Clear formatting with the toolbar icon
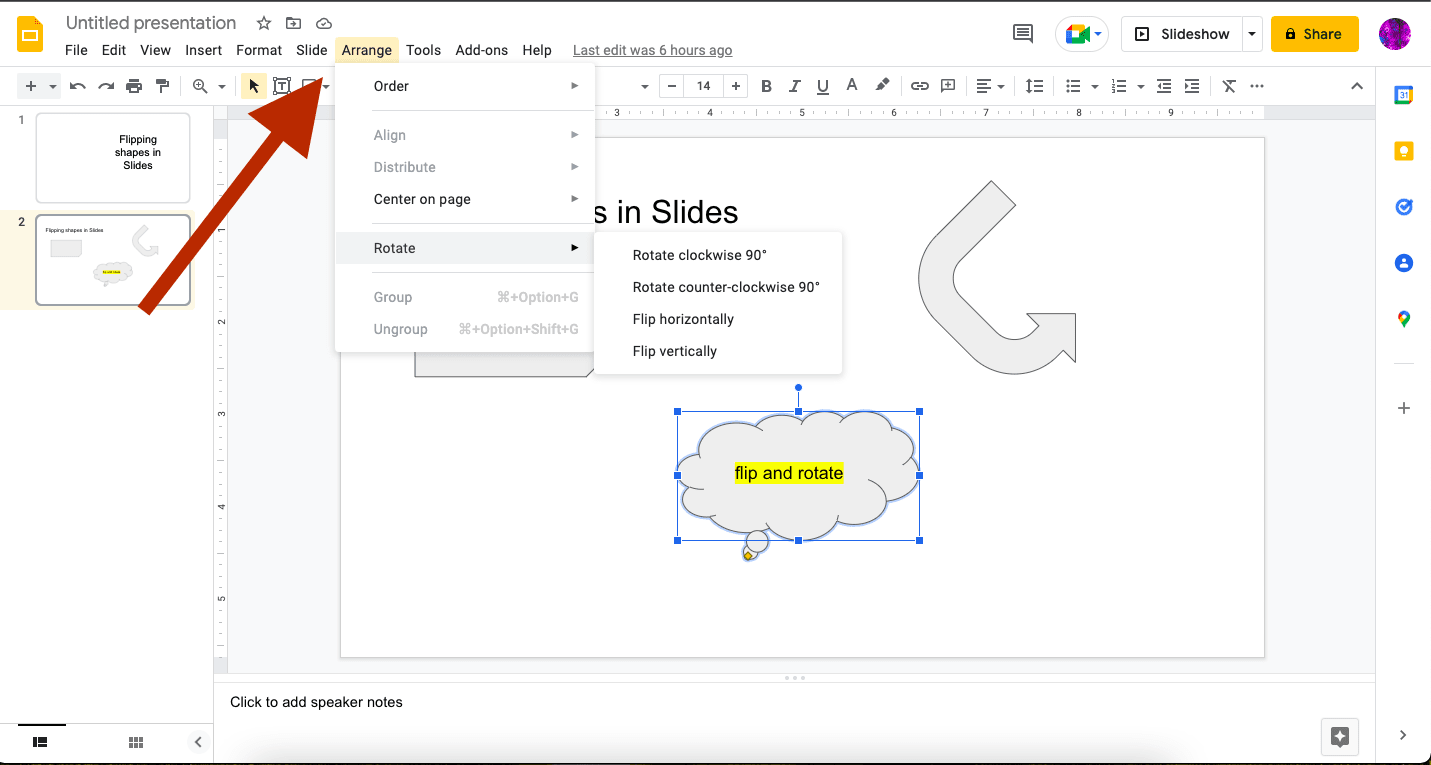 [1229, 86]
